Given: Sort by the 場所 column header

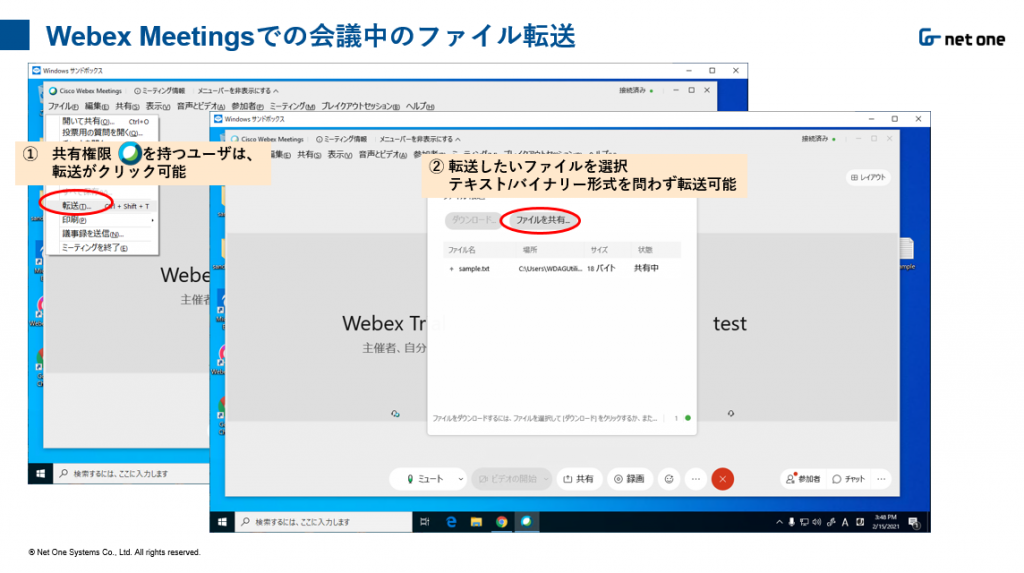Looking at the screenshot, I should click(x=530, y=250).
